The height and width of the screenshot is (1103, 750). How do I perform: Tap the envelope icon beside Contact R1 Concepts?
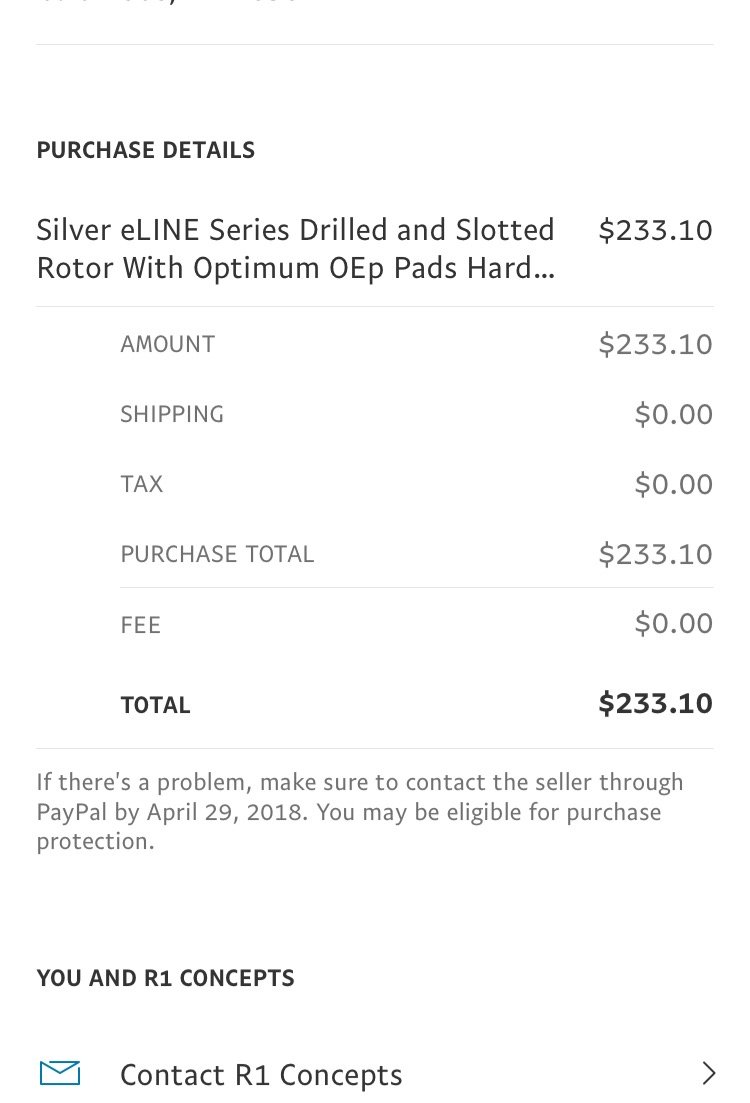coord(60,1073)
